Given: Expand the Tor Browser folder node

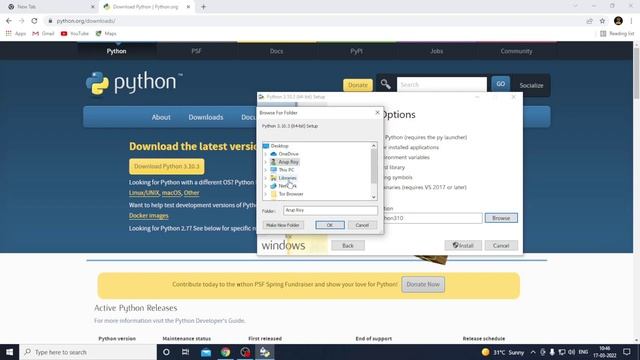Looking at the screenshot, I should click(266, 194).
